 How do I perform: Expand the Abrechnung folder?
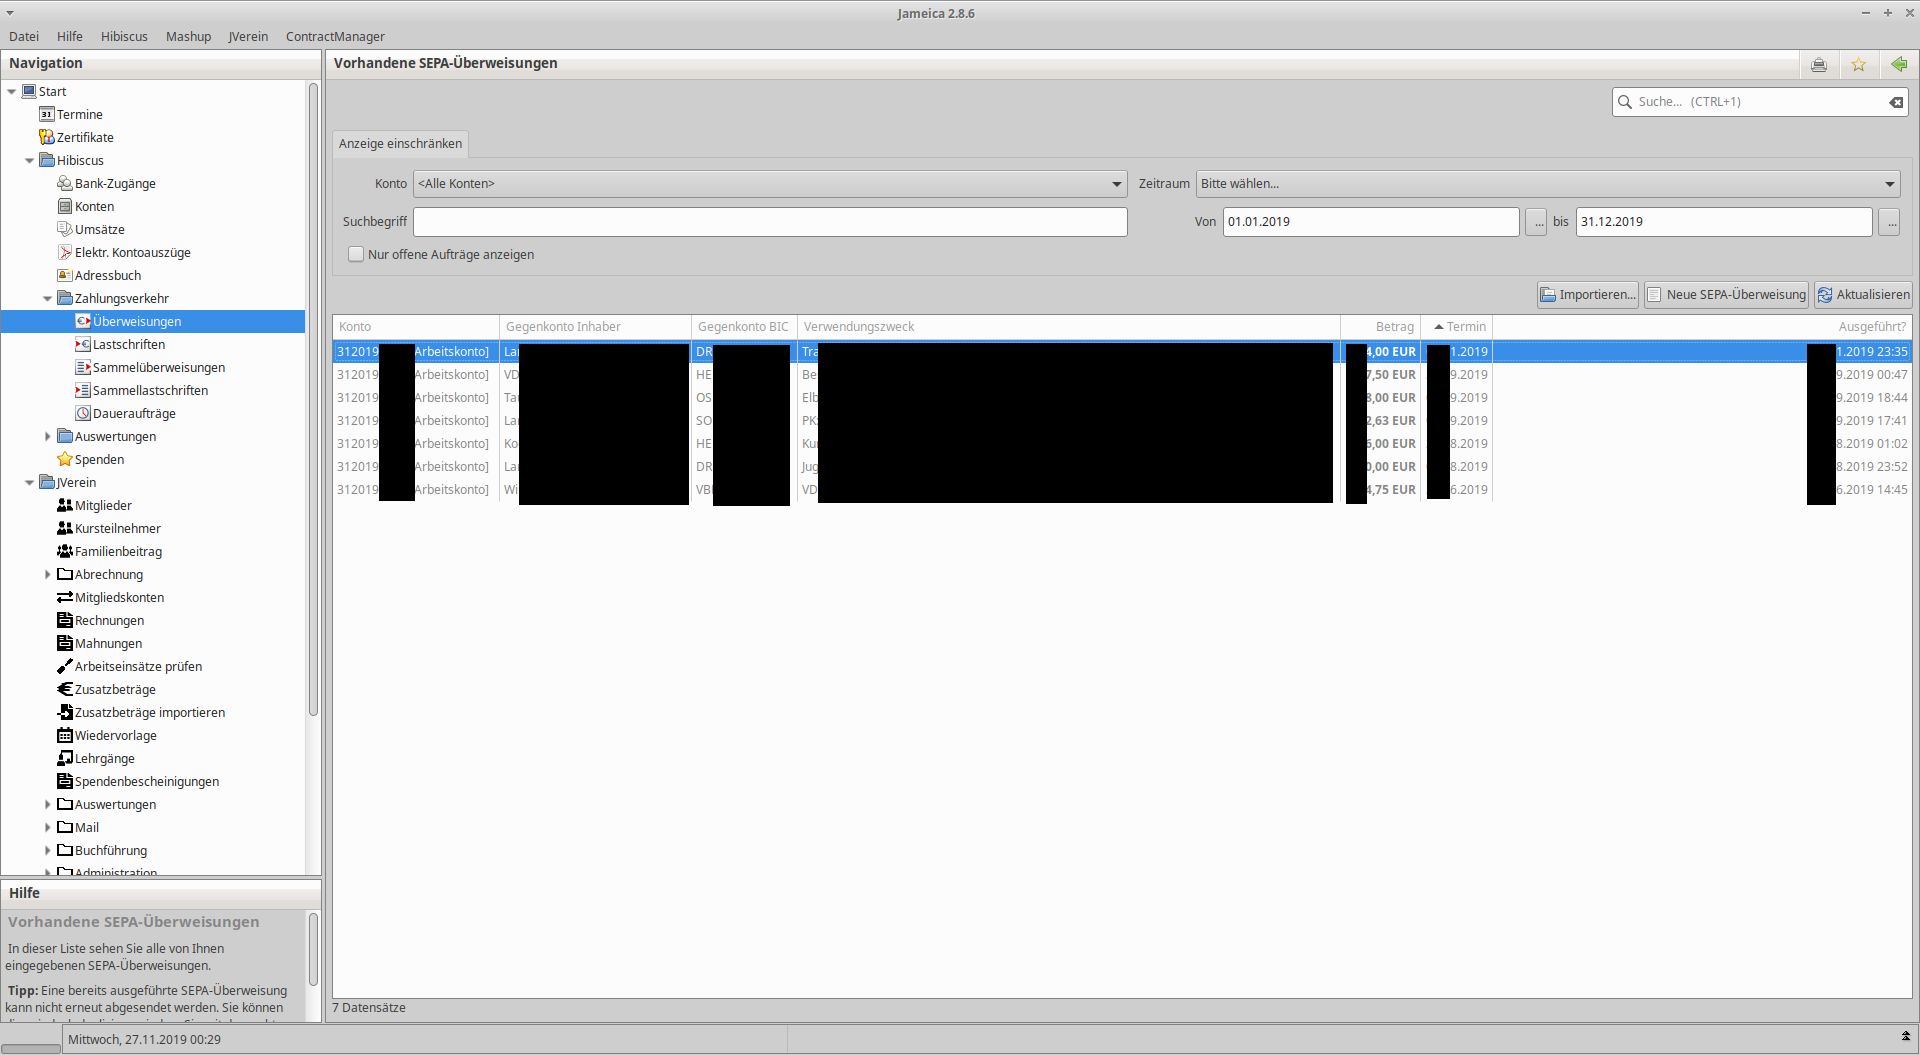coord(47,575)
